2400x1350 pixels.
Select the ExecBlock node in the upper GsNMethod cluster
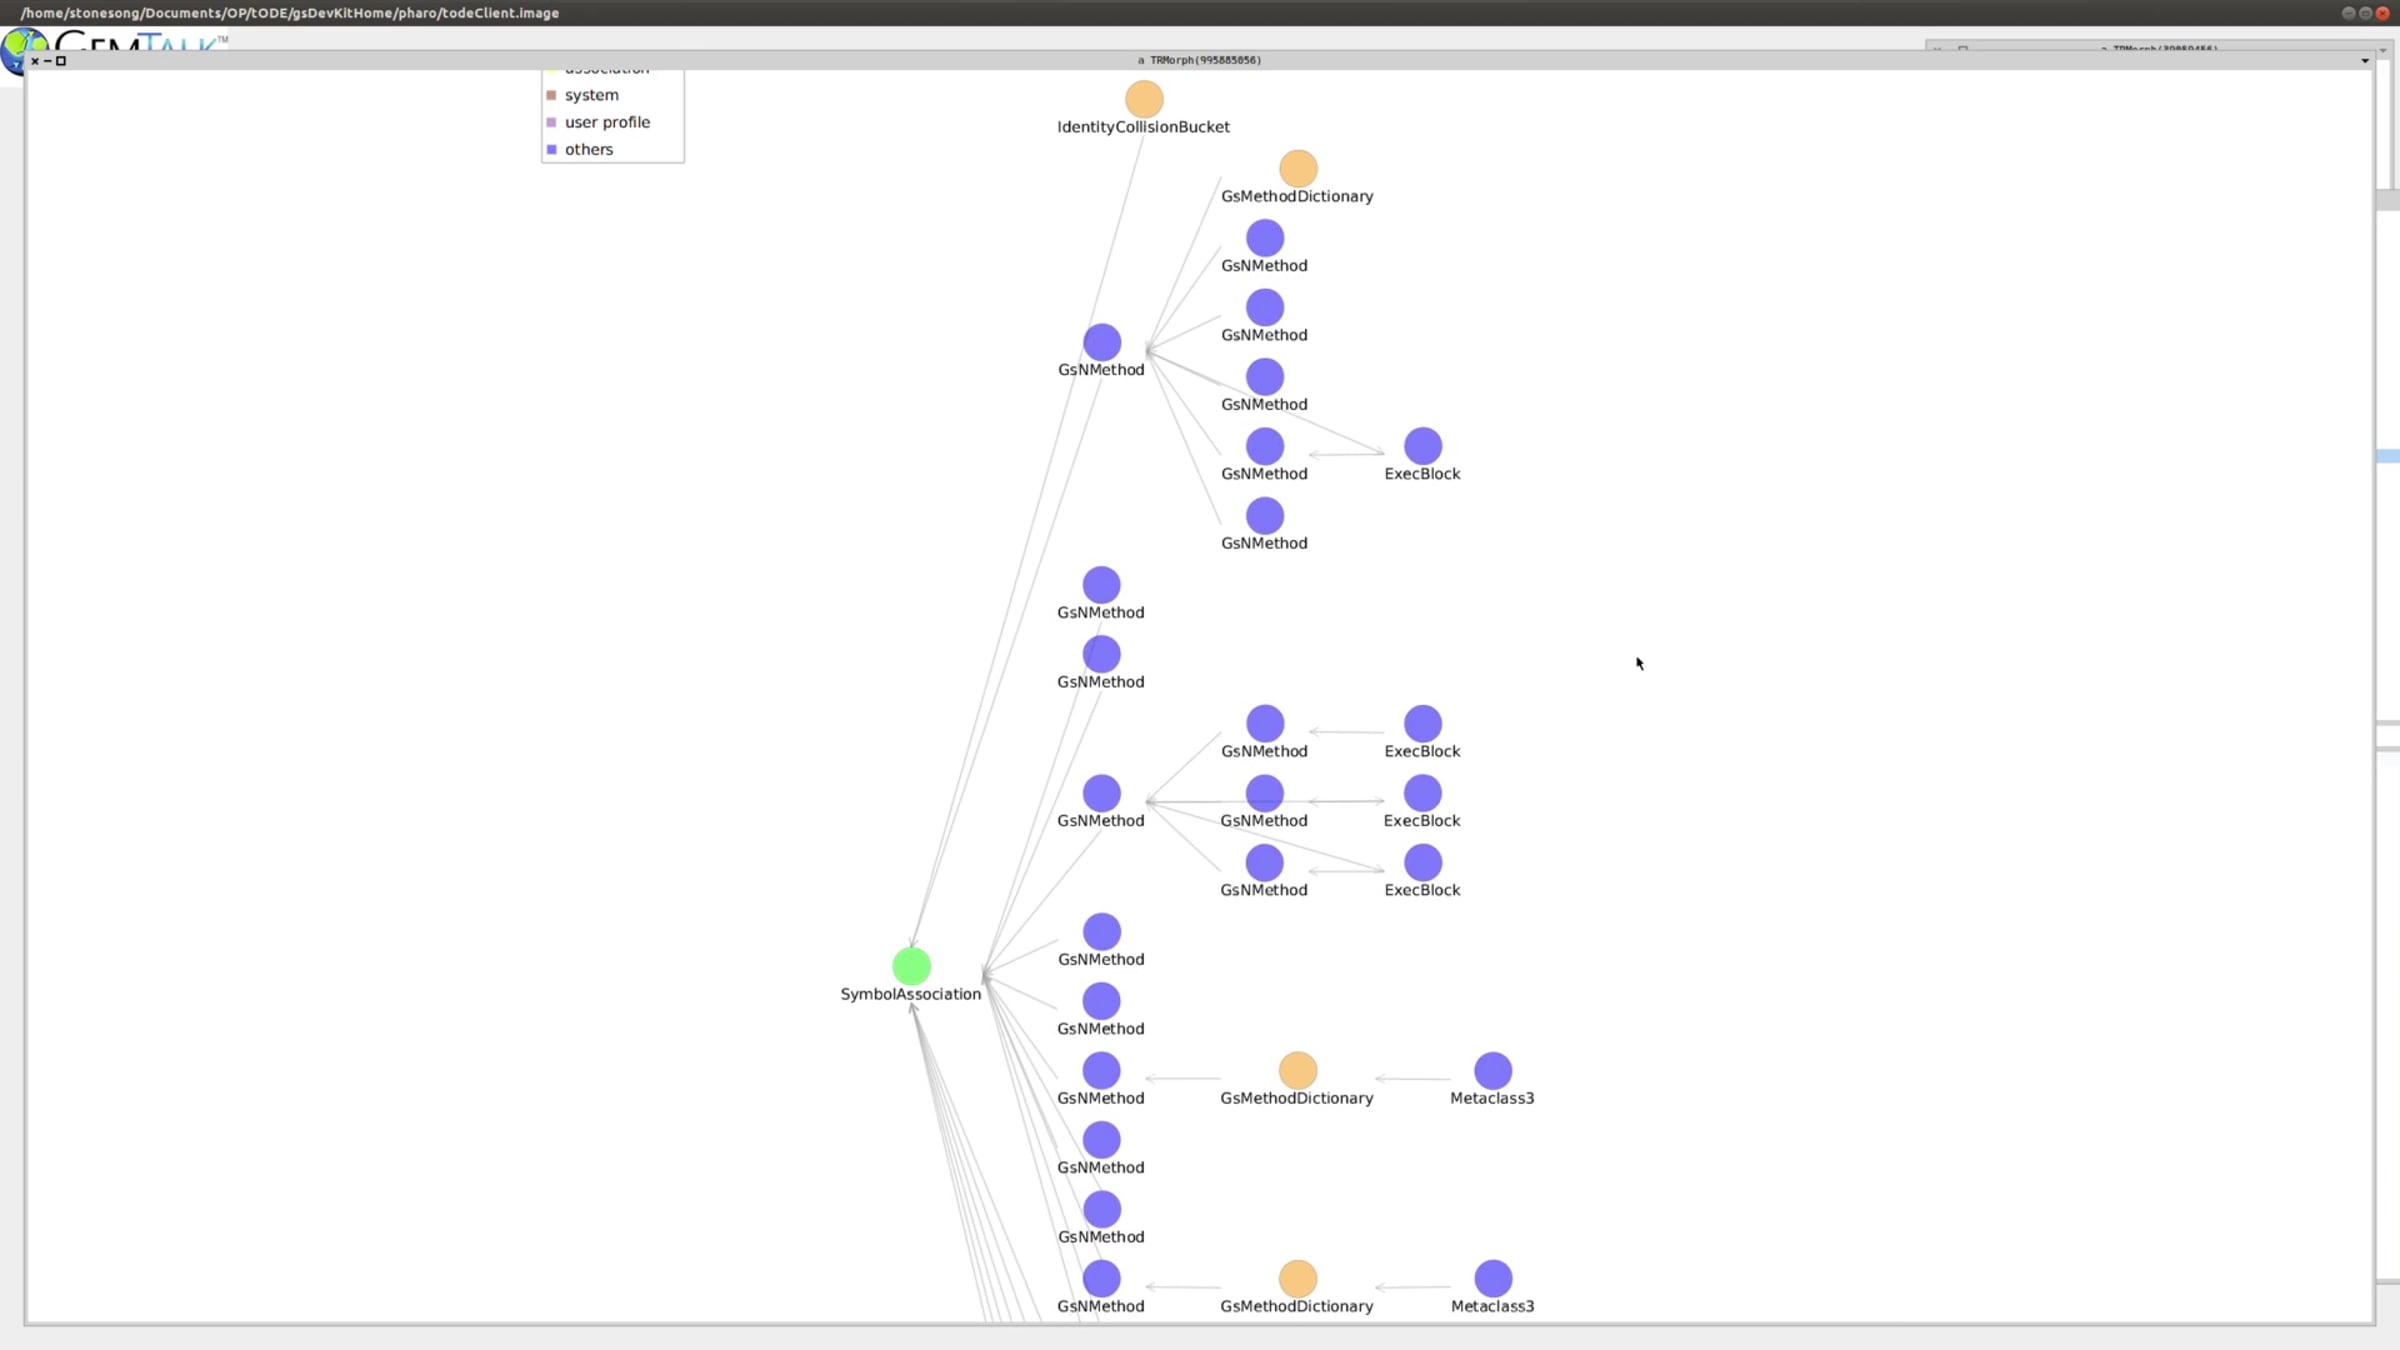1423,446
